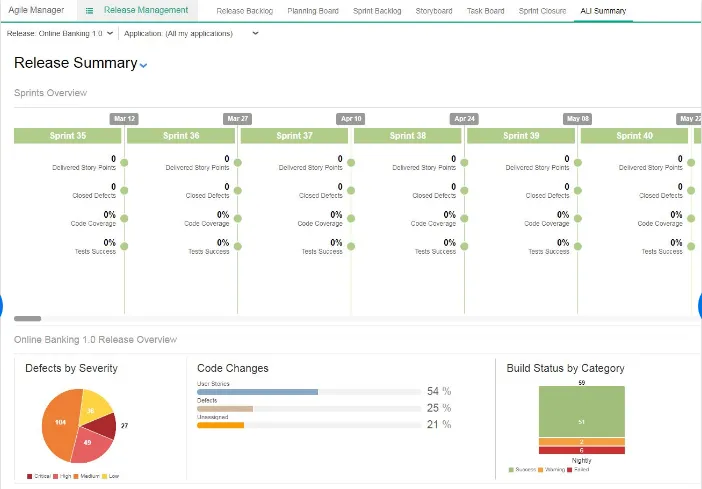The image size is (702, 489).
Task: Click the Sprint 39 header bar
Action: click(521, 136)
